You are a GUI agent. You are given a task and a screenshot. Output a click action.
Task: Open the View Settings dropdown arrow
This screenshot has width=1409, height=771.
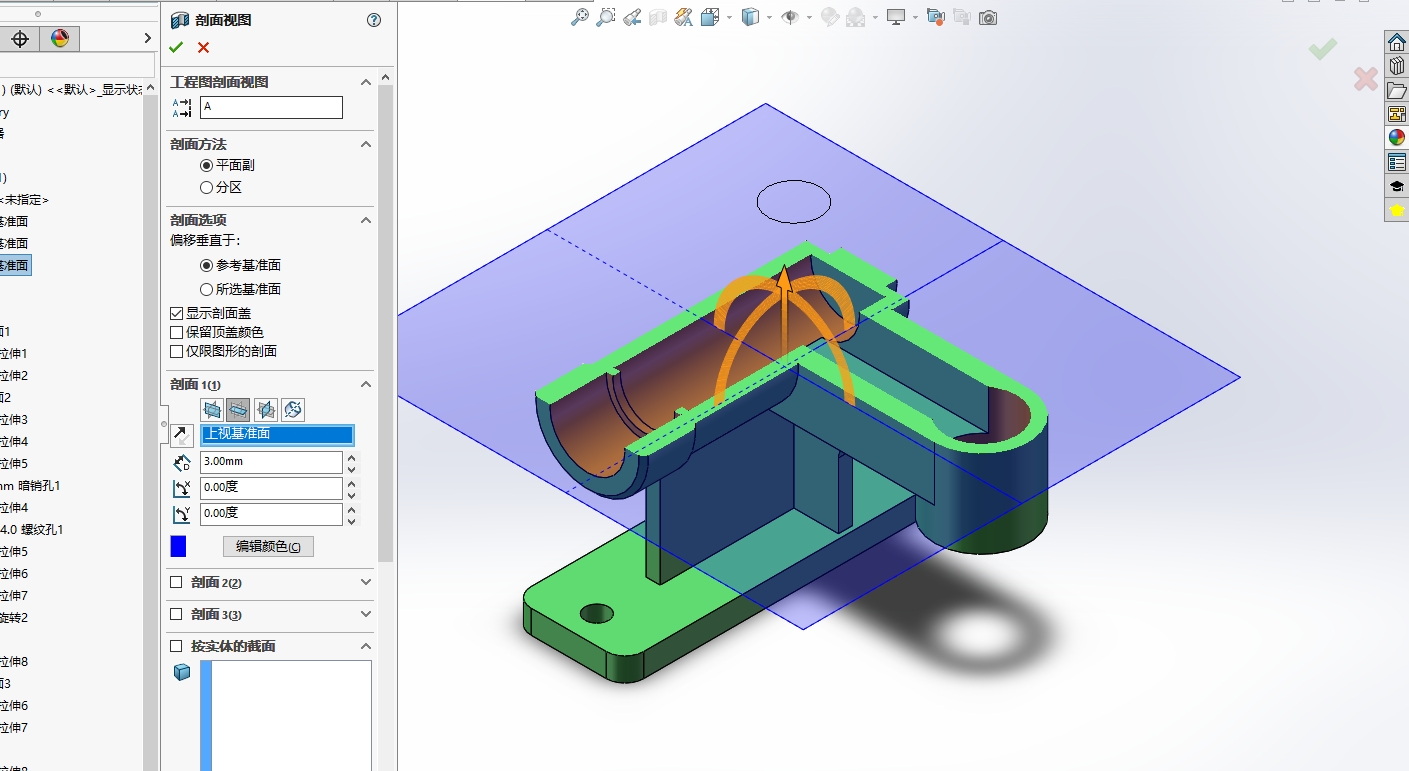click(x=913, y=17)
